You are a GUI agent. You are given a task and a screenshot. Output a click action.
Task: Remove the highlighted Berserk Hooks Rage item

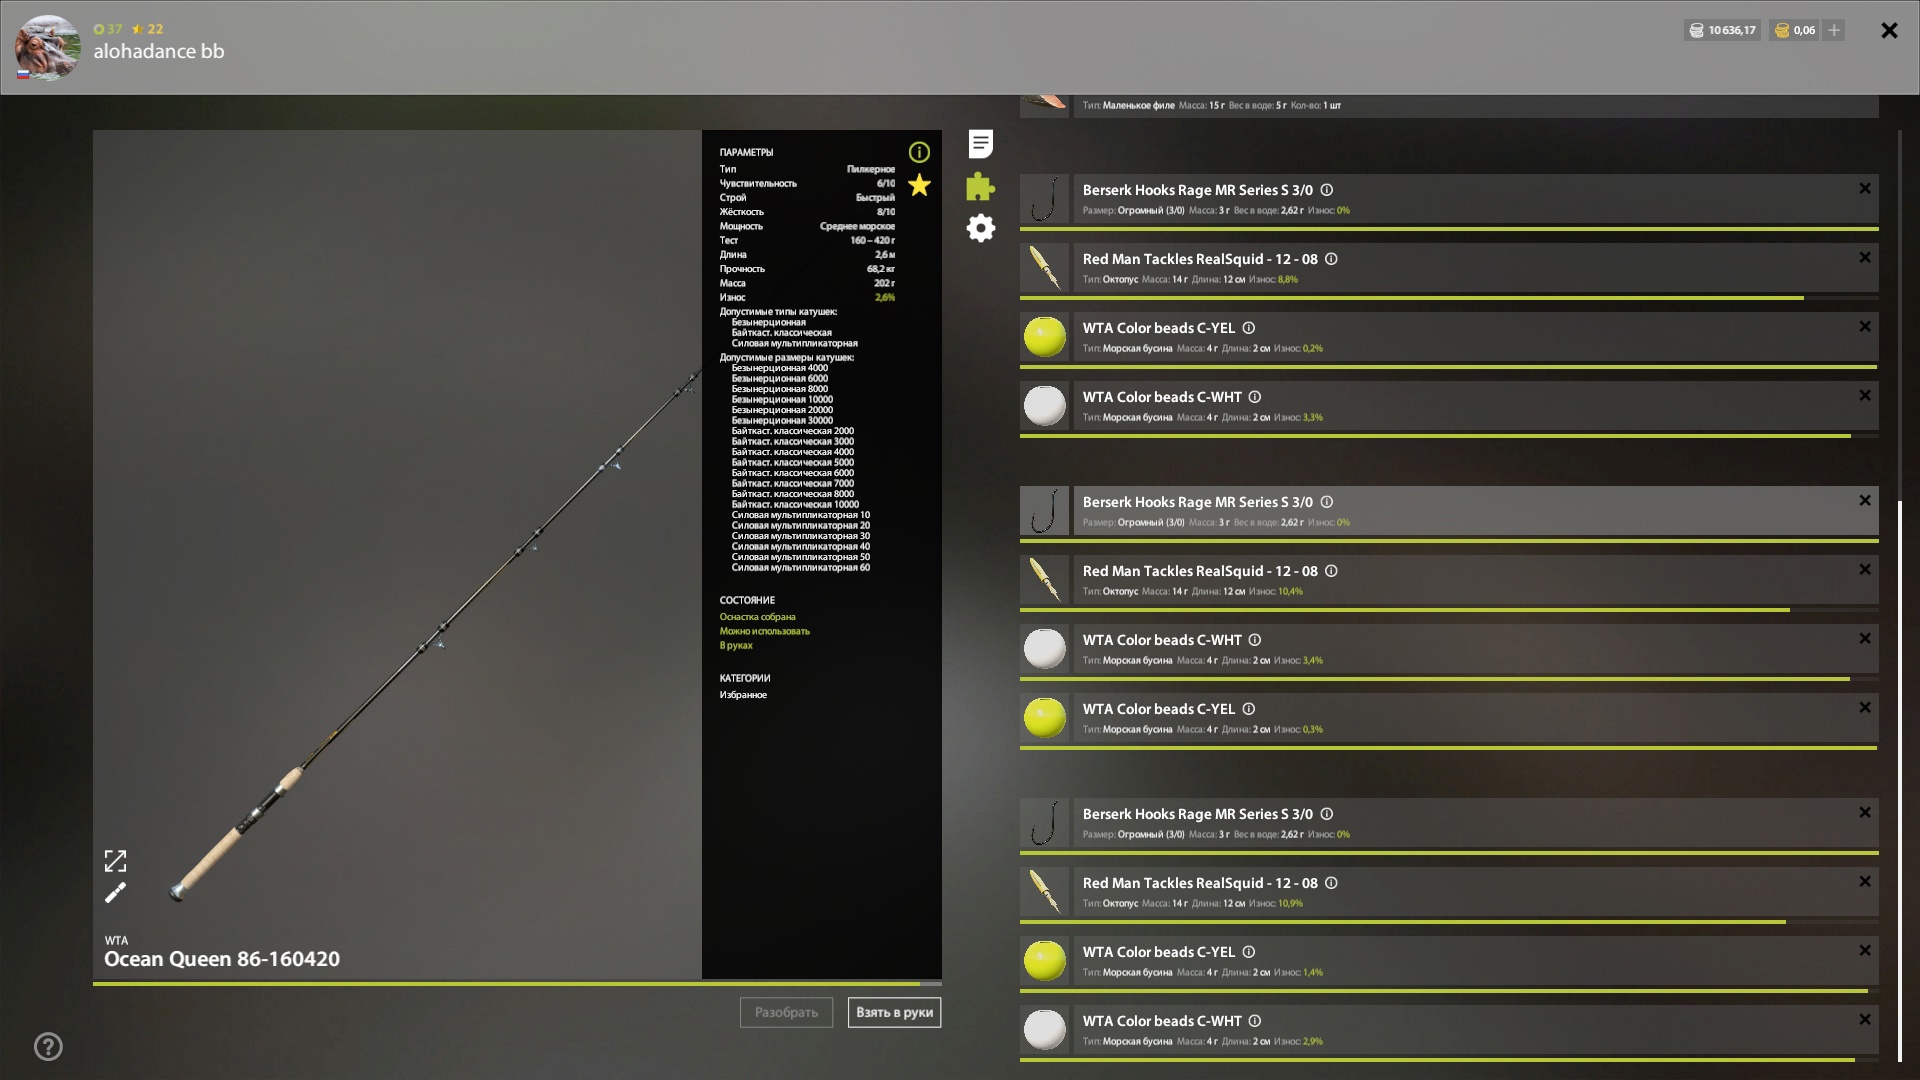pyautogui.click(x=1865, y=501)
